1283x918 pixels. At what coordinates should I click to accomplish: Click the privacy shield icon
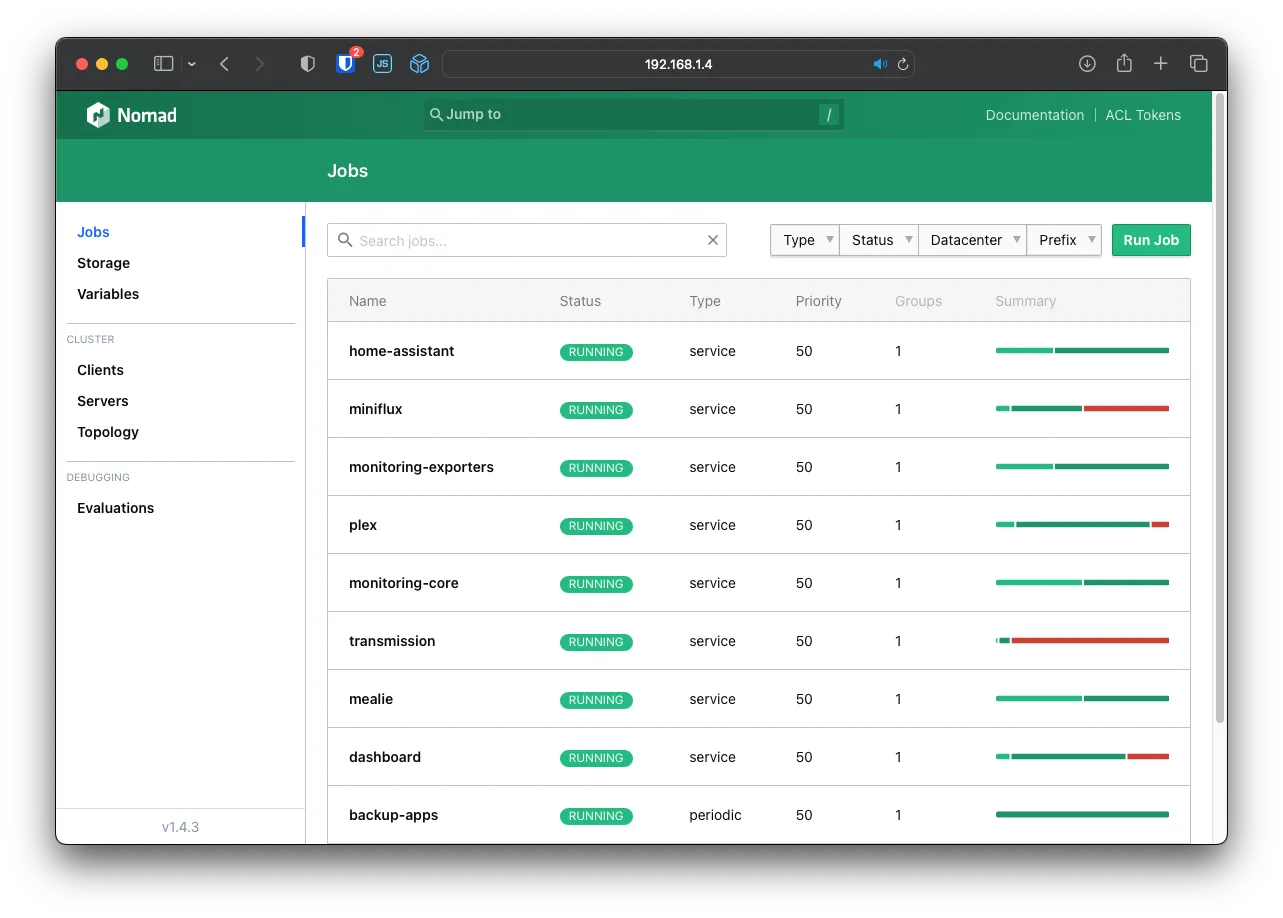tap(308, 64)
